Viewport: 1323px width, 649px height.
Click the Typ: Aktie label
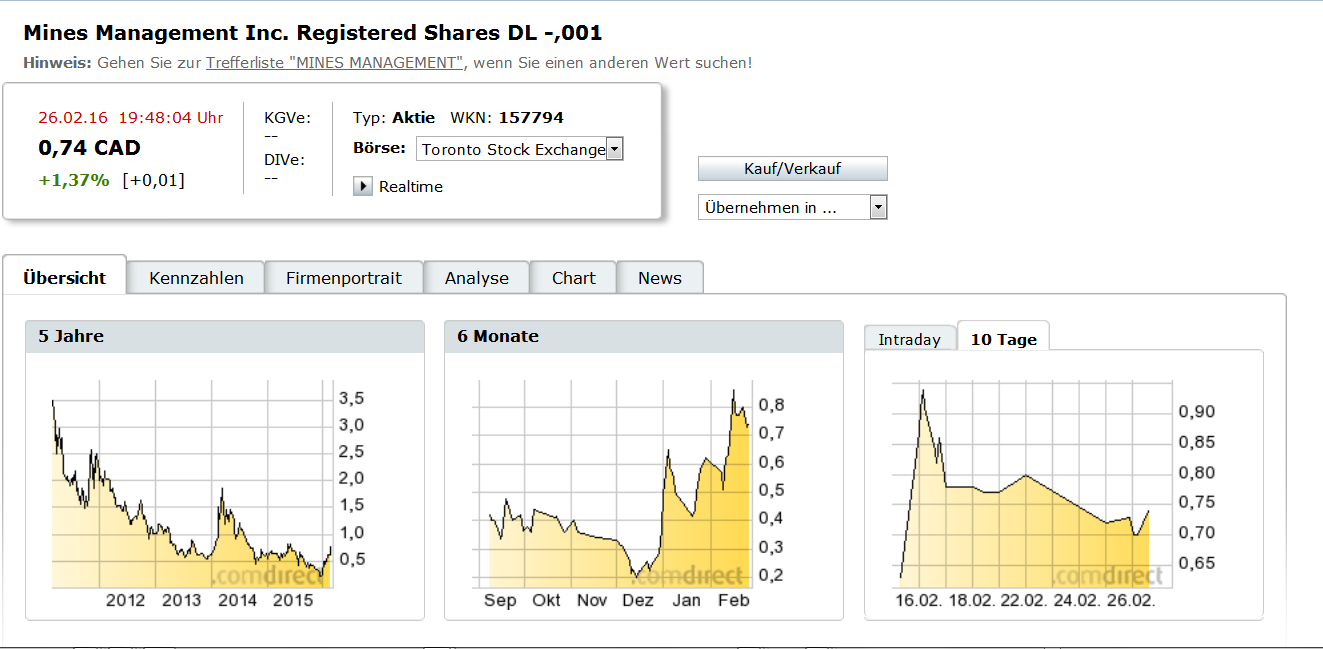(x=394, y=118)
